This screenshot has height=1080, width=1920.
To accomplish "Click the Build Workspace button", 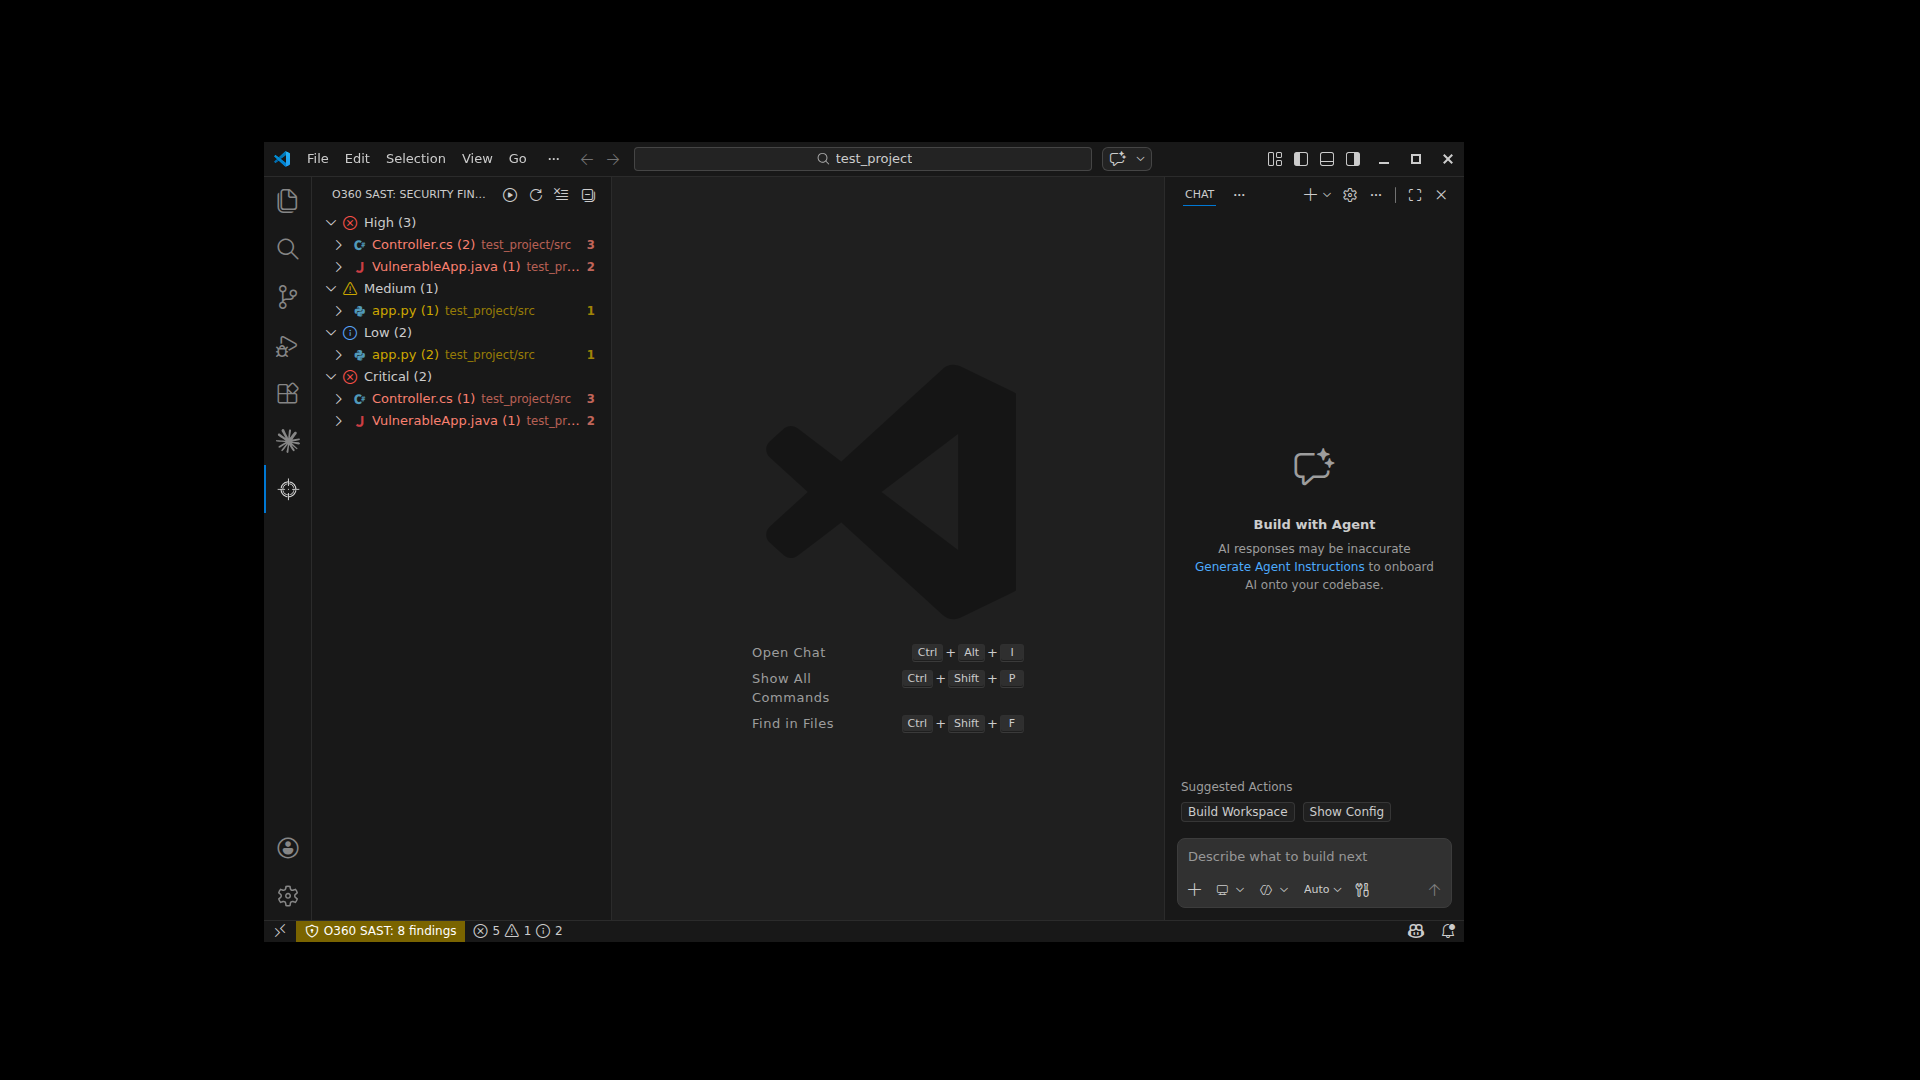I will [1237, 812].
